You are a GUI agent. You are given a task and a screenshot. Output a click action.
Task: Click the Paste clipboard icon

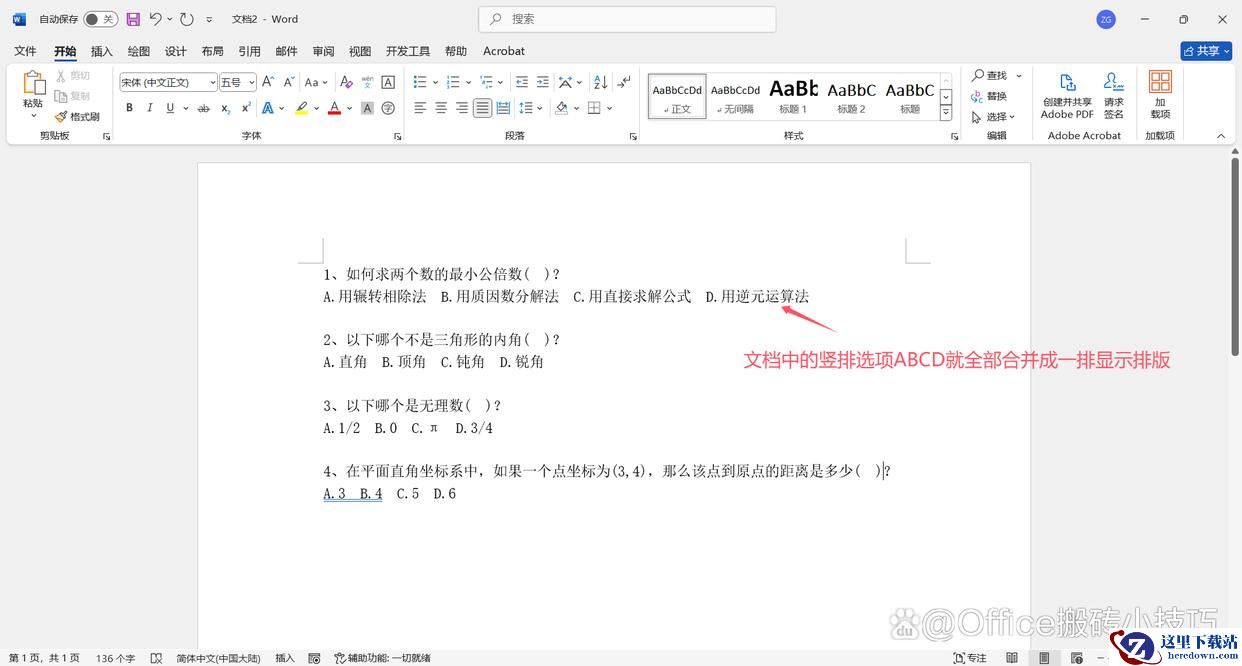33,84
